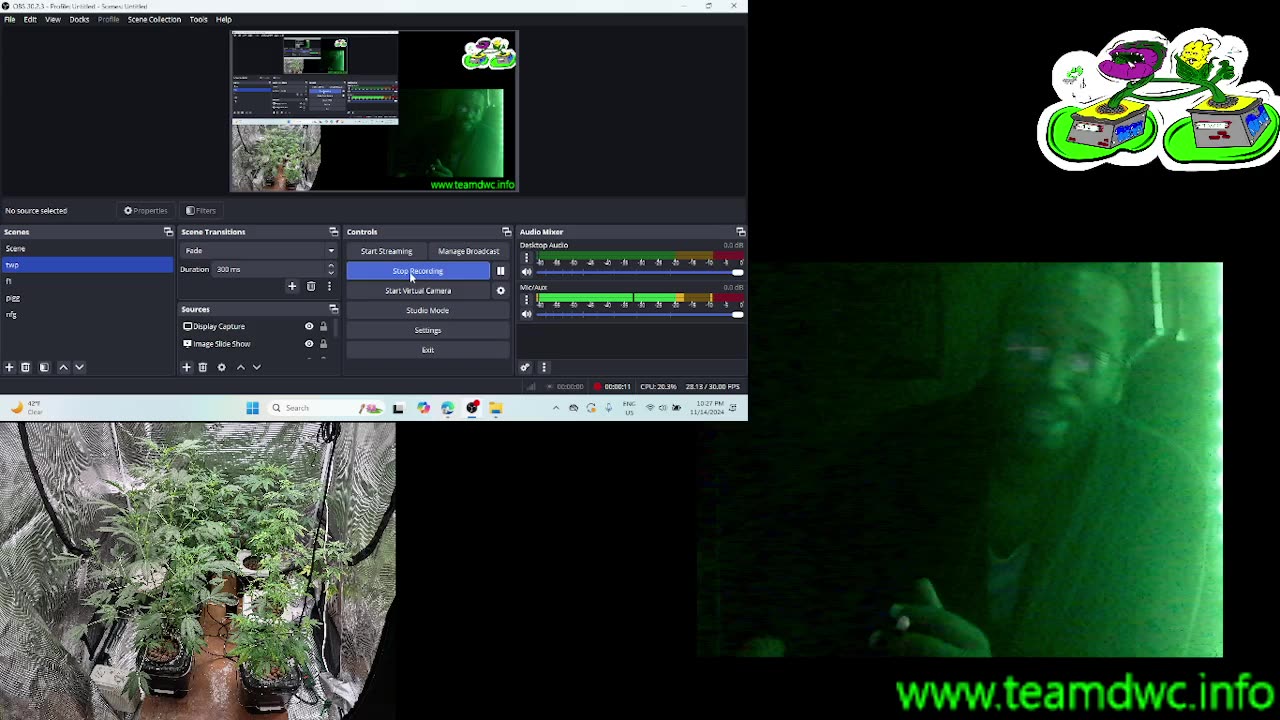Open File Explorer from taskbar
This screenshot has width=1280, height=720.
[495, 408]
